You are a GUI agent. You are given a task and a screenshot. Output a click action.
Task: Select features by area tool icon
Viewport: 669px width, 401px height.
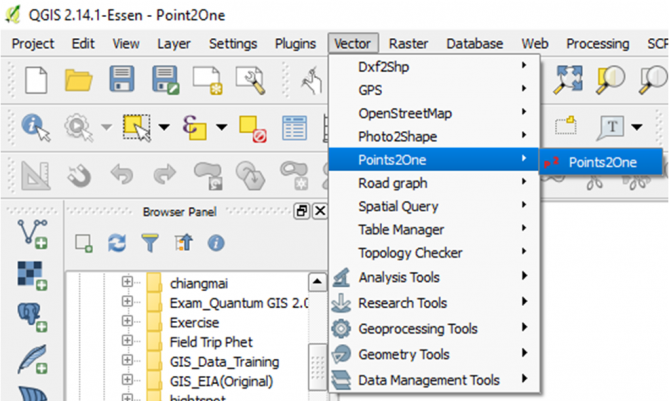click(137, 127)
